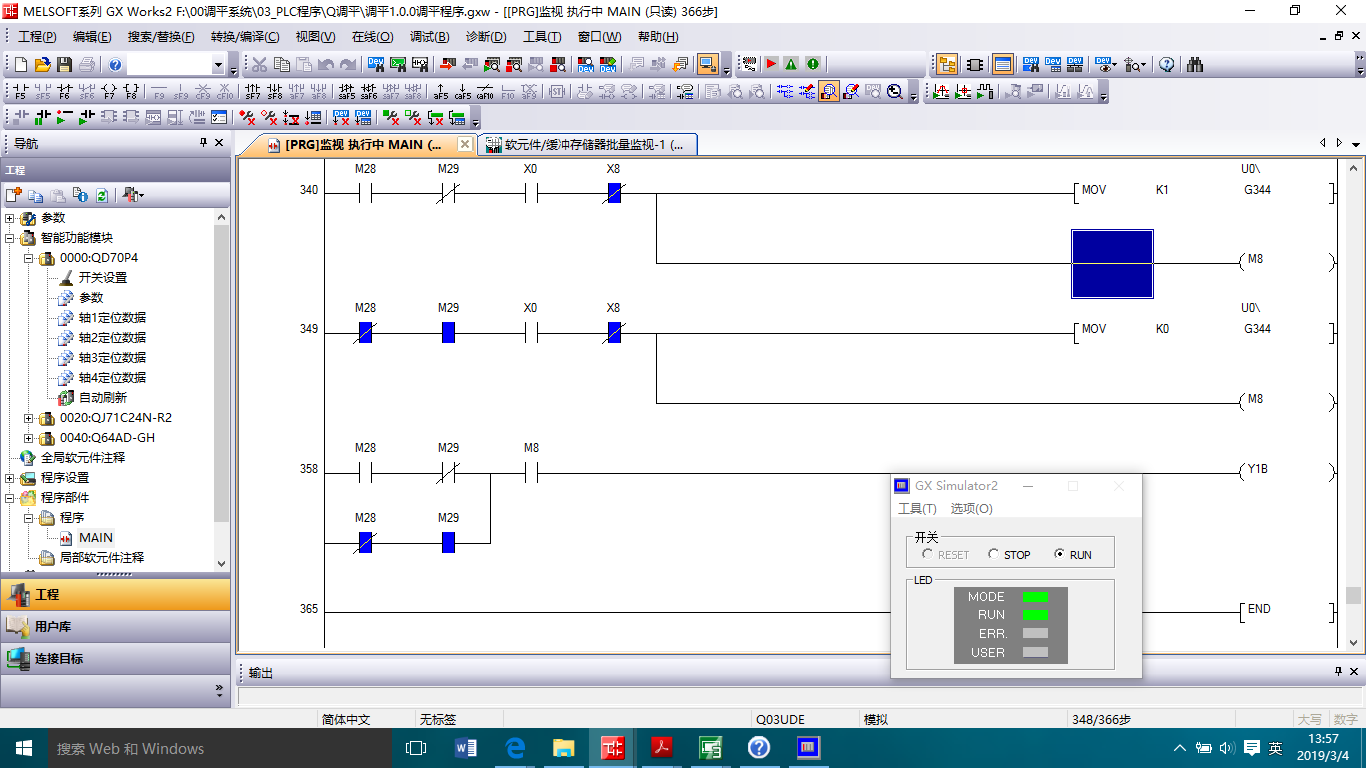Expand the 参数 tree node
1366x768 pixels.
coord(10,218)
